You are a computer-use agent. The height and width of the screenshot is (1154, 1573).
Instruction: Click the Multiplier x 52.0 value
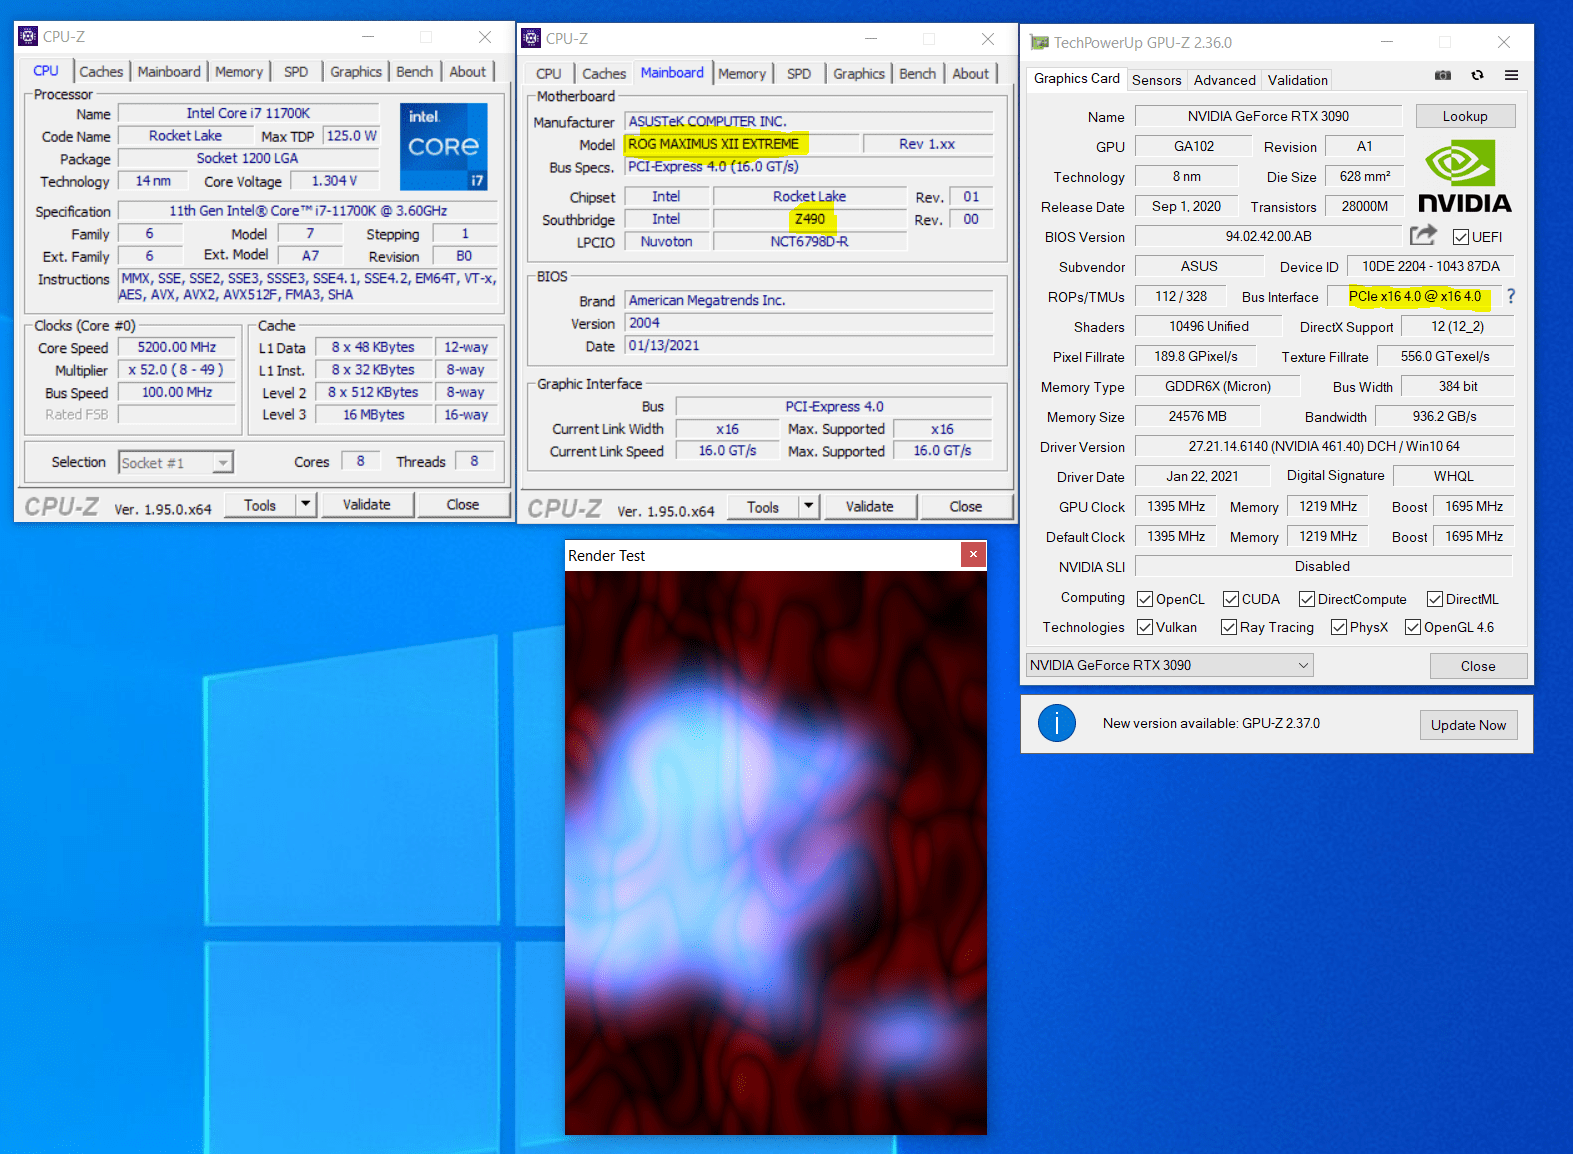177,369
